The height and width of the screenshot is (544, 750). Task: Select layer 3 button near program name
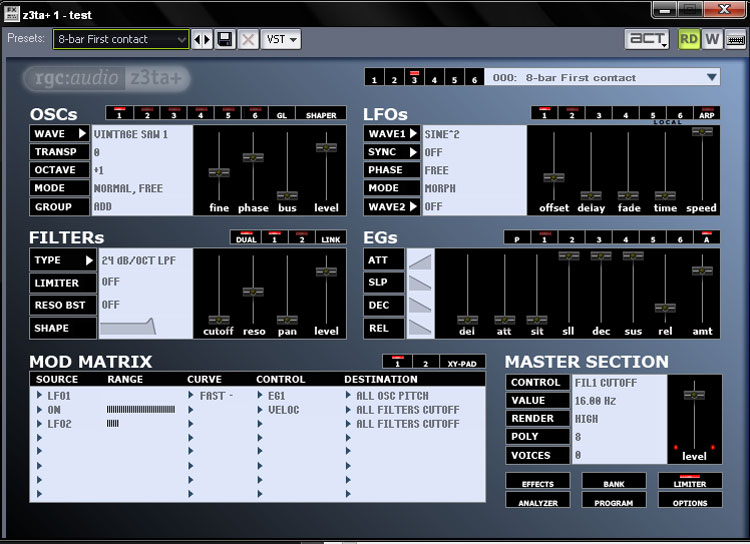coord(414,77)
